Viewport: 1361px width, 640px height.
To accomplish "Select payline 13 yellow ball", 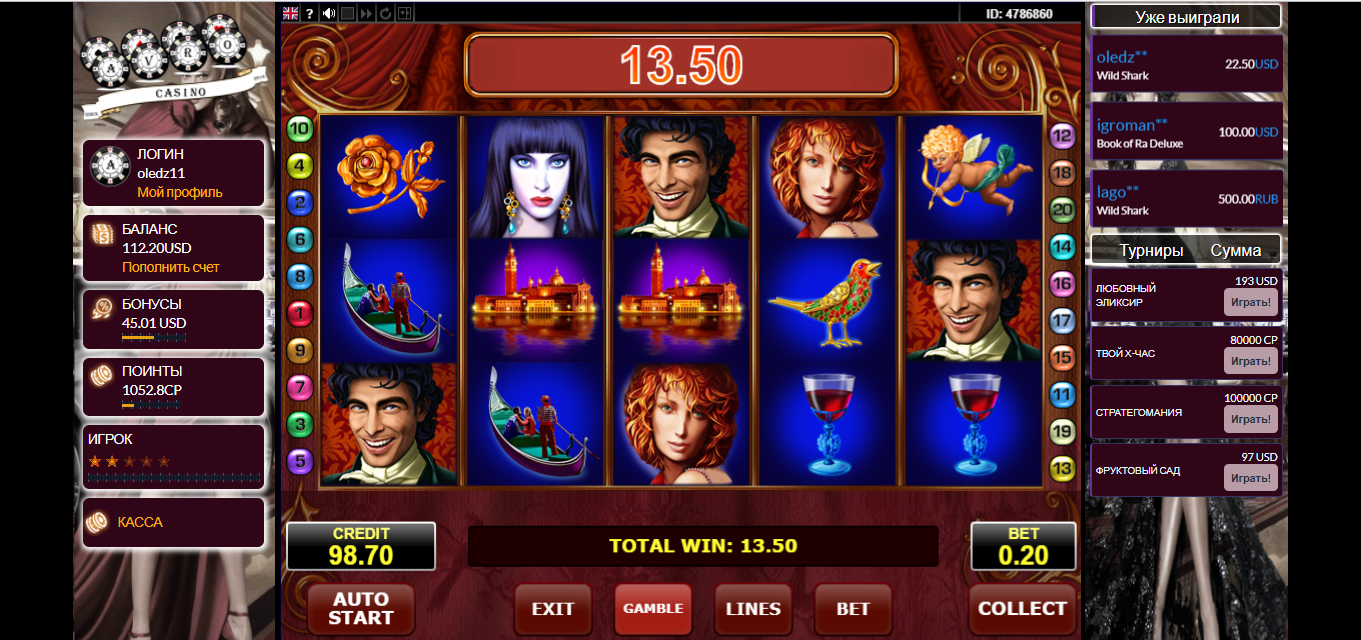I will click(1061, 468).
